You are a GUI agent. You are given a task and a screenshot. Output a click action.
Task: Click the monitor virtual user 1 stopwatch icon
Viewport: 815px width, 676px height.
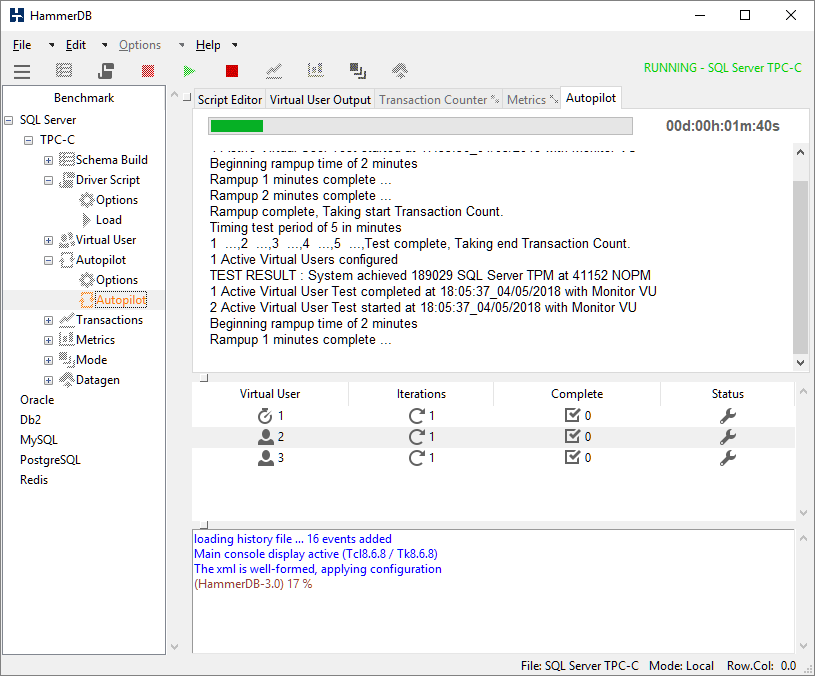(x=265, y=416)
